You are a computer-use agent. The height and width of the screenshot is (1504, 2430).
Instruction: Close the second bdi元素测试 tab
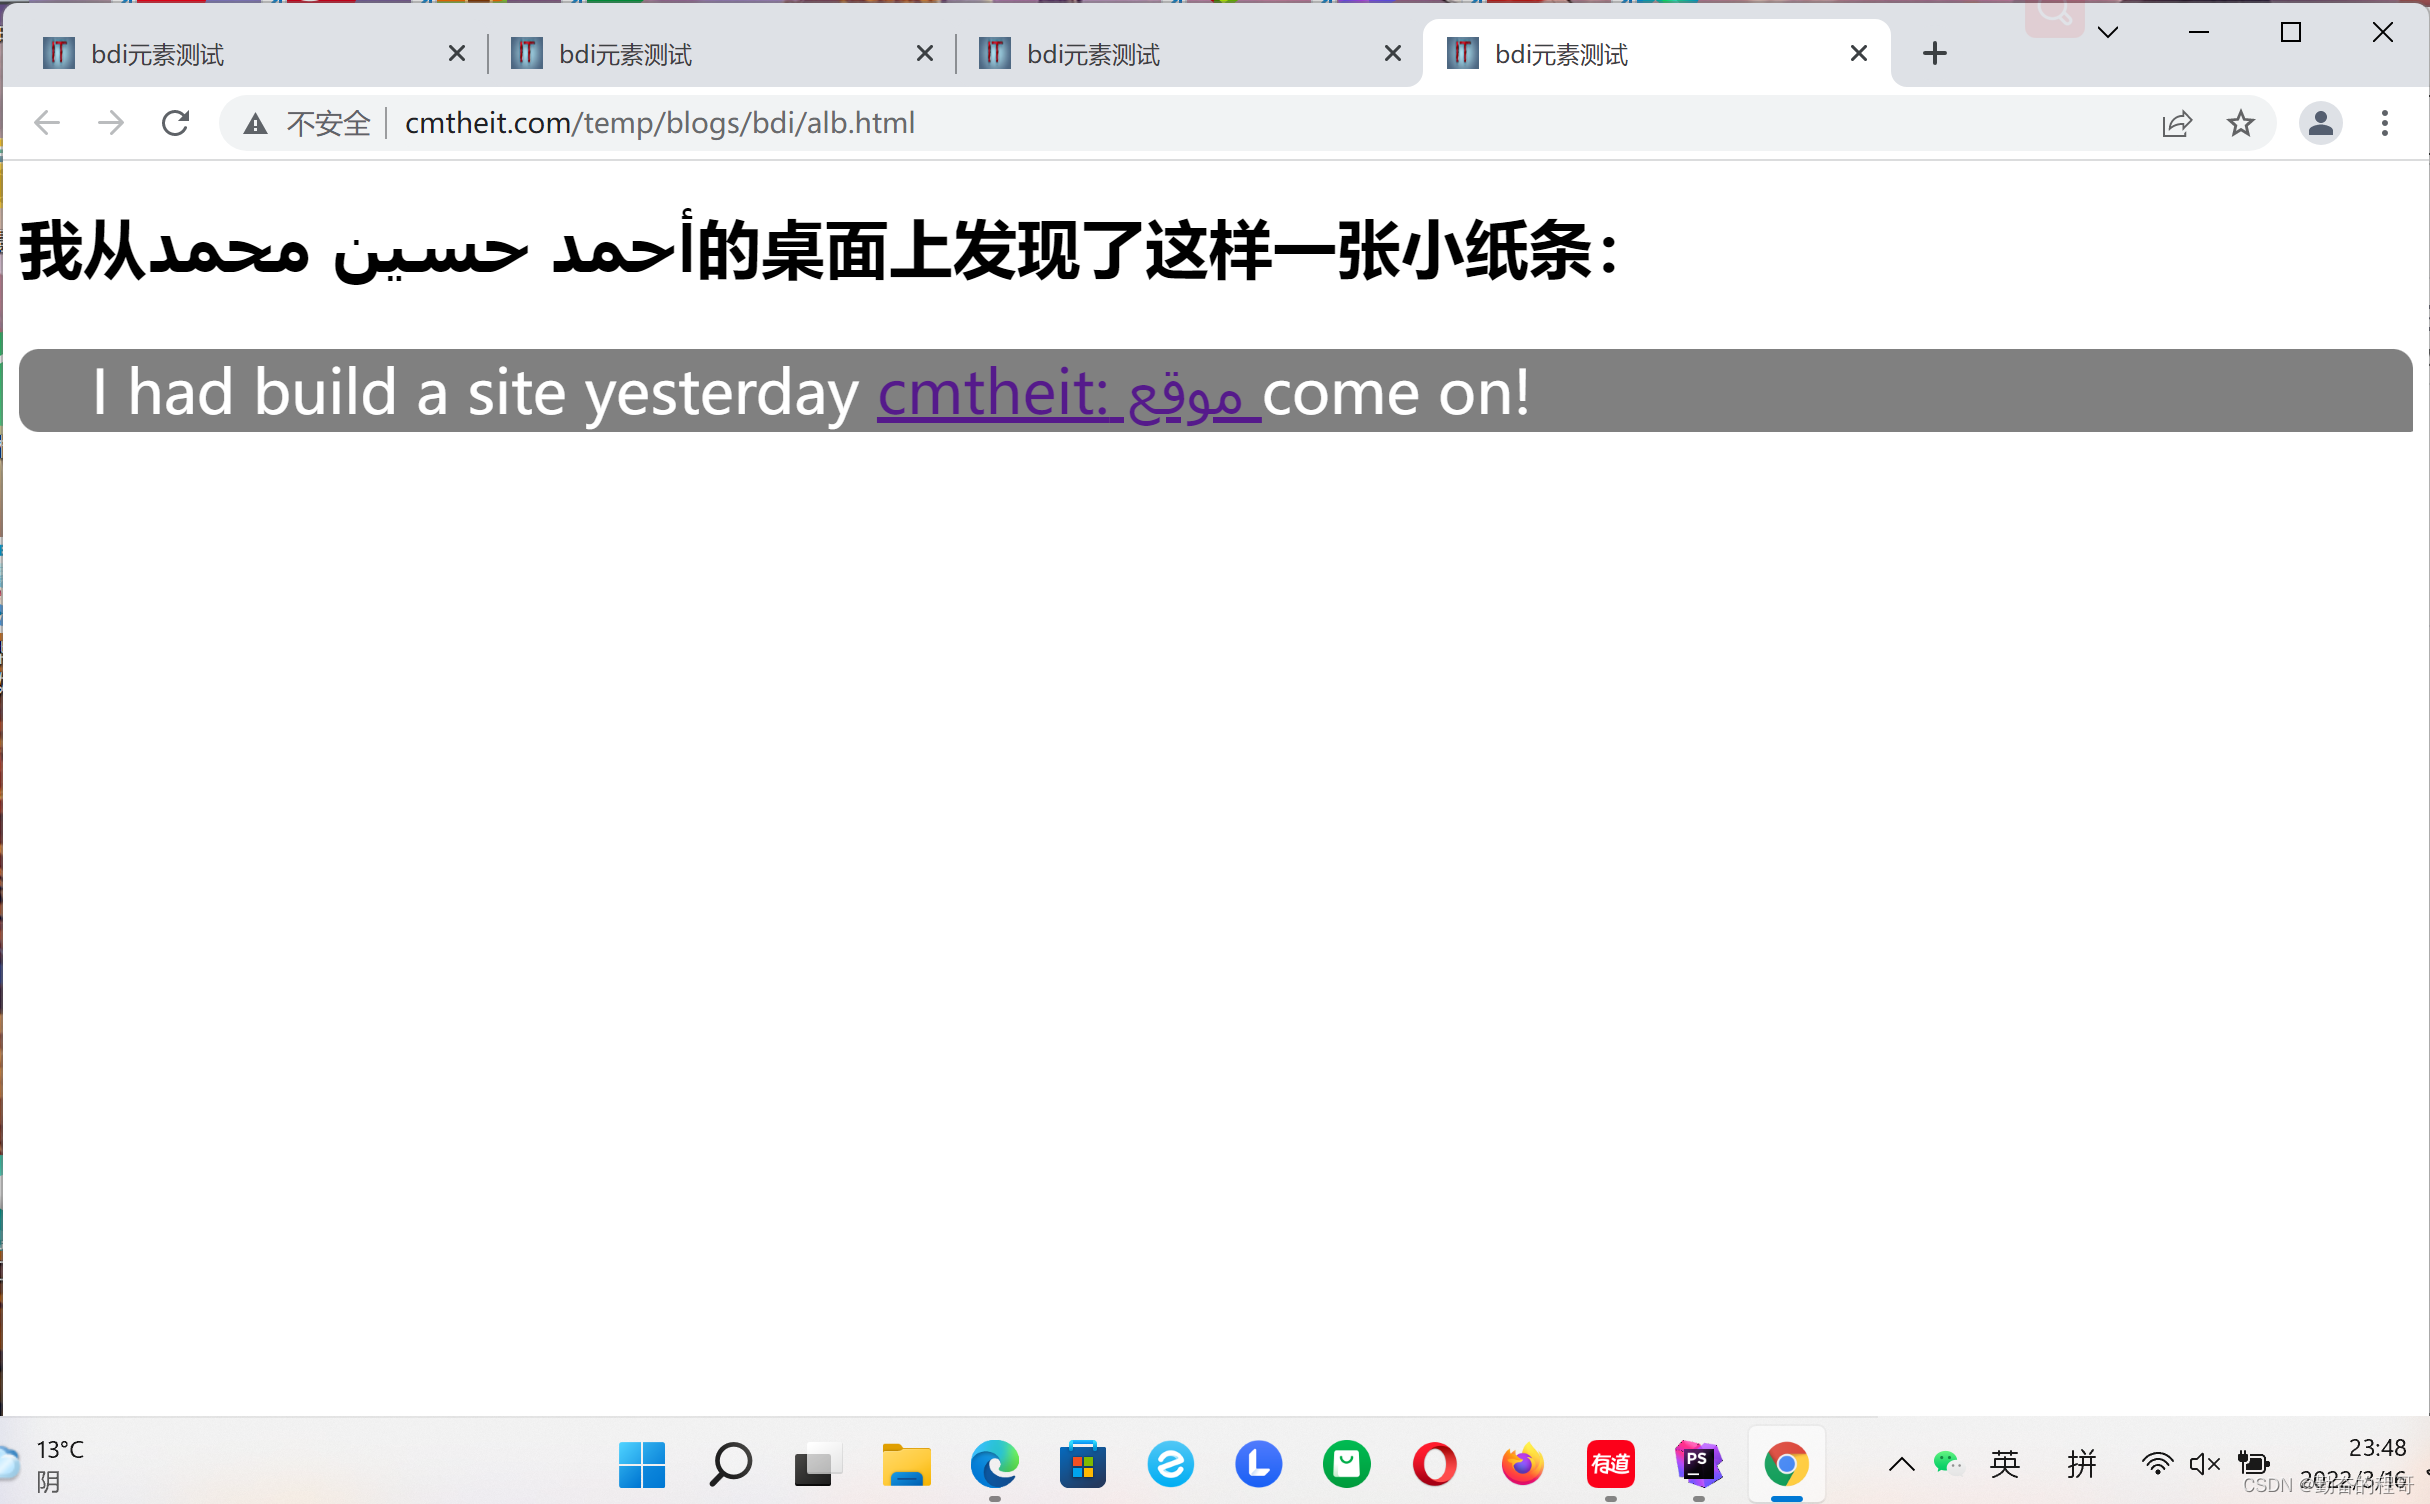pyautogui.click(x=925, y=54)
